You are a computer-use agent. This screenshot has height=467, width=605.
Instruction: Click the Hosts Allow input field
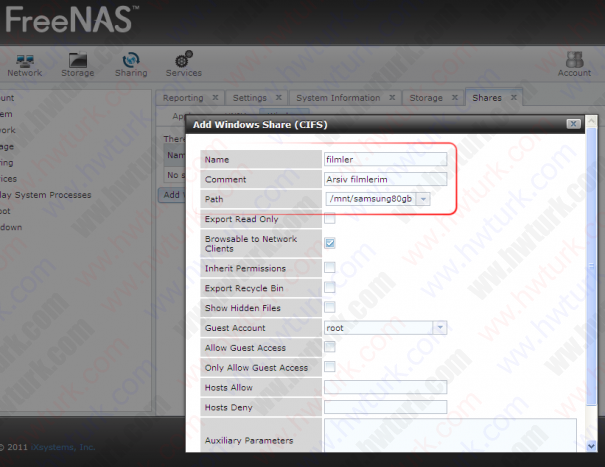pyautogui.click(x=385, y=387)
